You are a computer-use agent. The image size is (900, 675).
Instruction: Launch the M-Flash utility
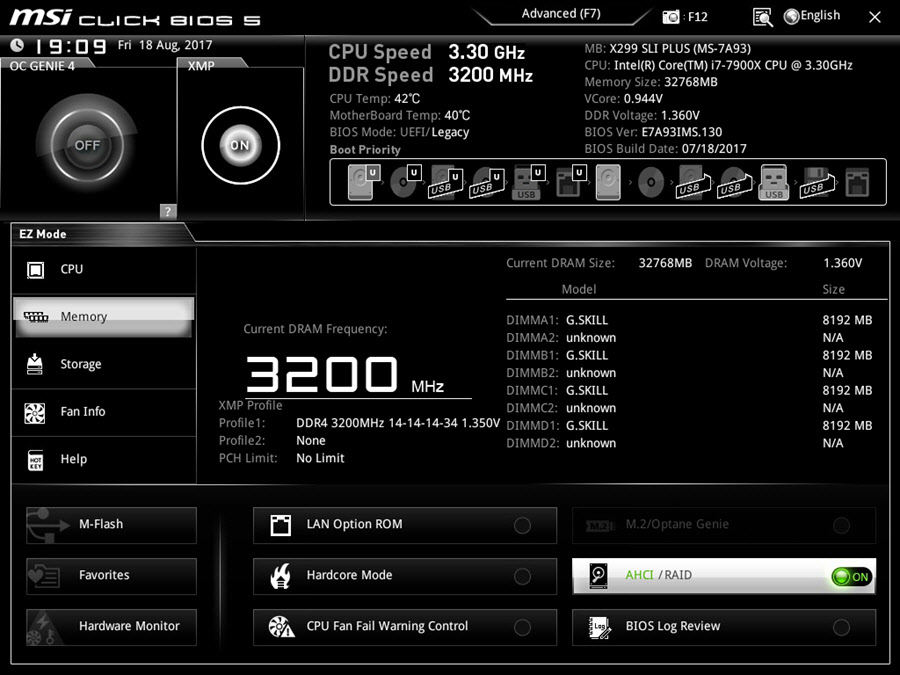pos(111,525)
